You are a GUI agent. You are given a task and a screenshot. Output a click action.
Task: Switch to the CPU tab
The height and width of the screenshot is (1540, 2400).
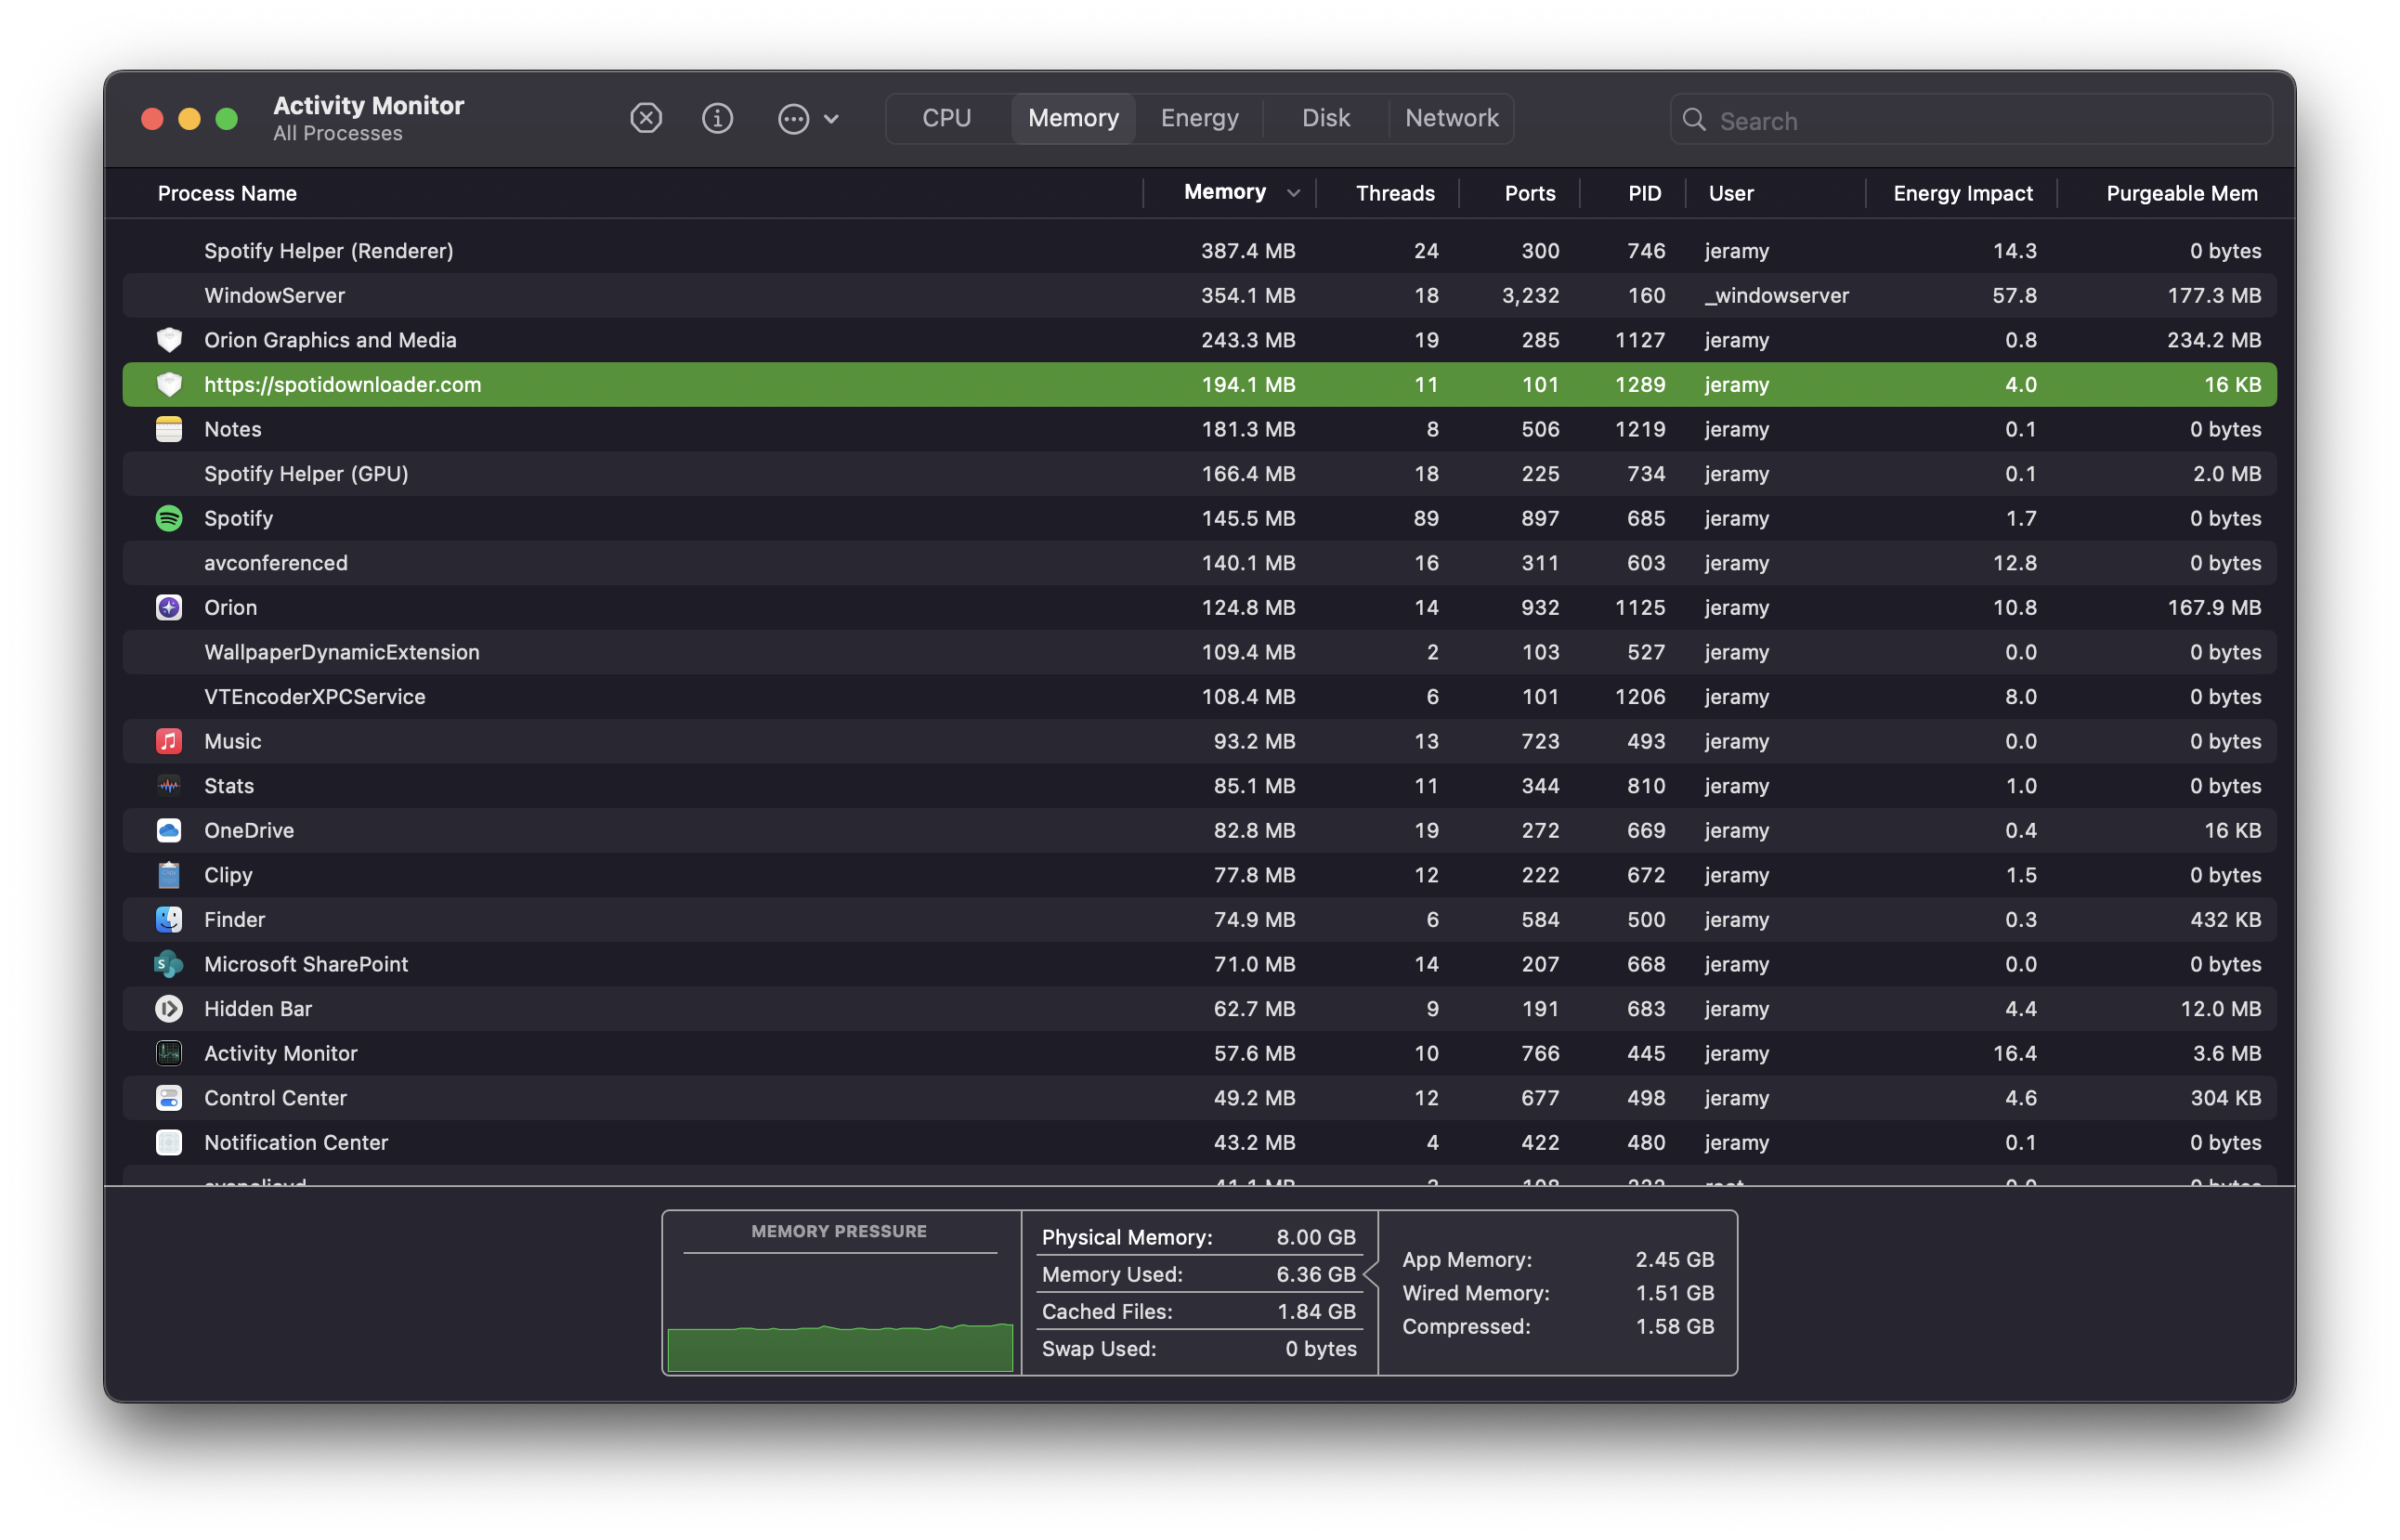click(x=946, y=119)
